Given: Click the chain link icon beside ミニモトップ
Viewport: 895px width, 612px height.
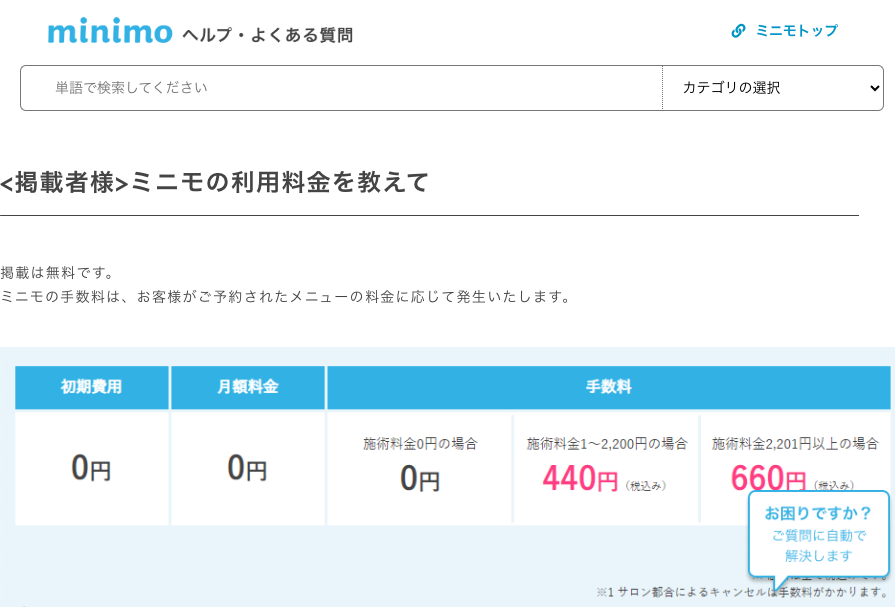Looking at the screenshot, I should tap(738, 31).
